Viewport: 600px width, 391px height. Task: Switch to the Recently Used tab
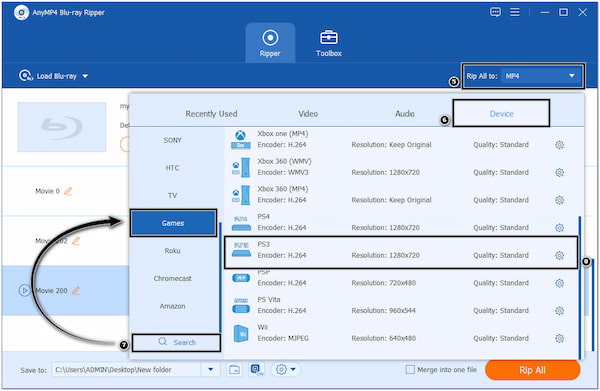click(211, 114)
